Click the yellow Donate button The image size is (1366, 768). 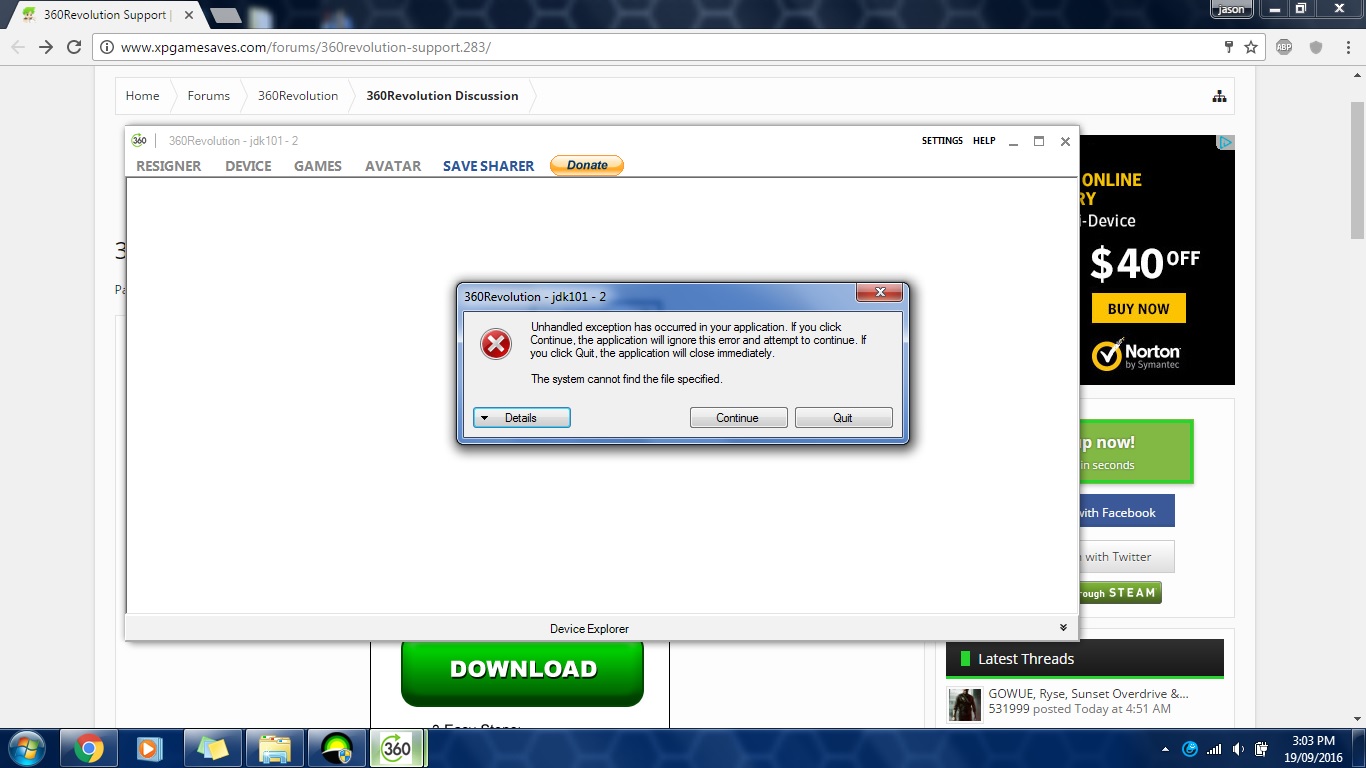click(587, 165)
